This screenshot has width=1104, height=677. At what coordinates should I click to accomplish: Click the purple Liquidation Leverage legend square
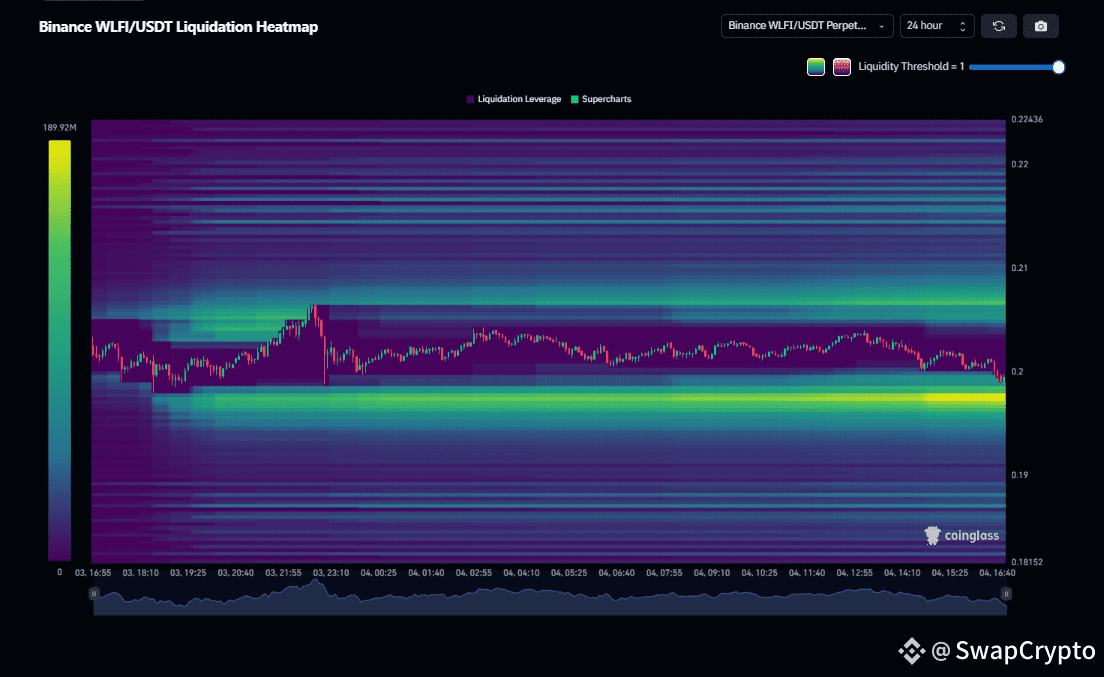[x=470, y=99]
